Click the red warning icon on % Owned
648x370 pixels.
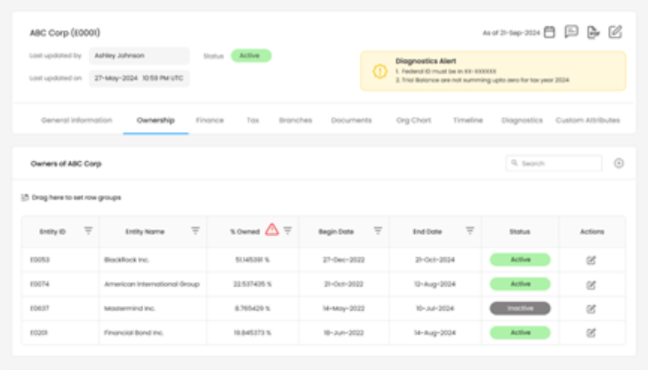272,229
